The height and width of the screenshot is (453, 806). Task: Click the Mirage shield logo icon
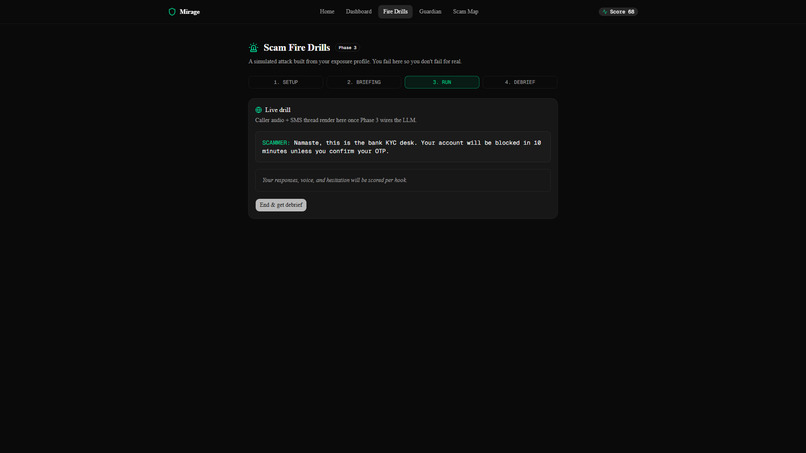(x=172, y=12)
